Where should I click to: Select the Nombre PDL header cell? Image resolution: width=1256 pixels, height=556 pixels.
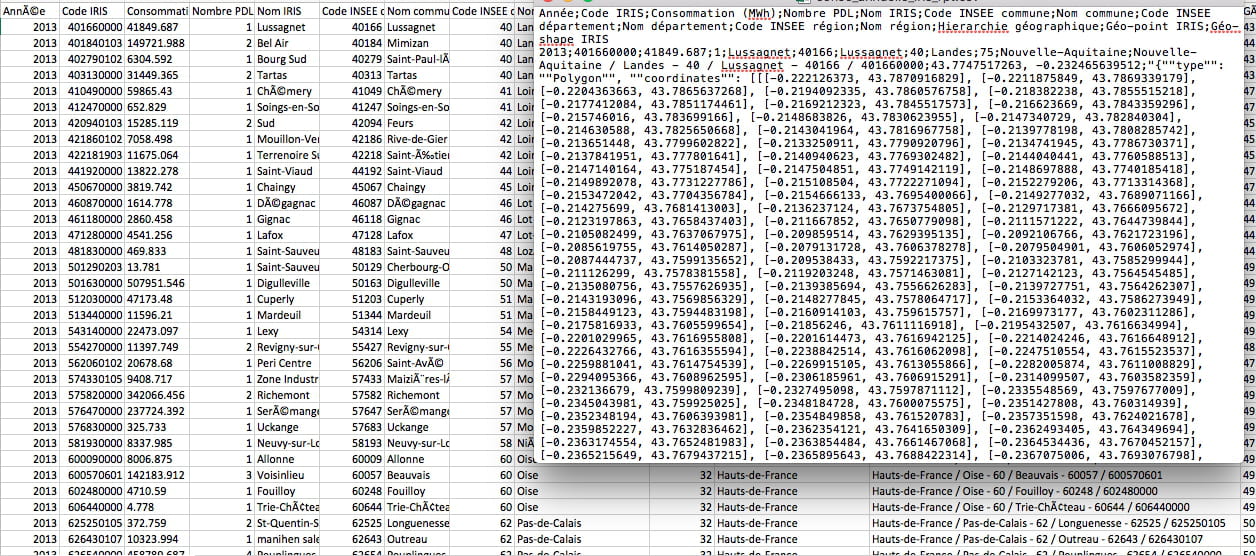221,10
